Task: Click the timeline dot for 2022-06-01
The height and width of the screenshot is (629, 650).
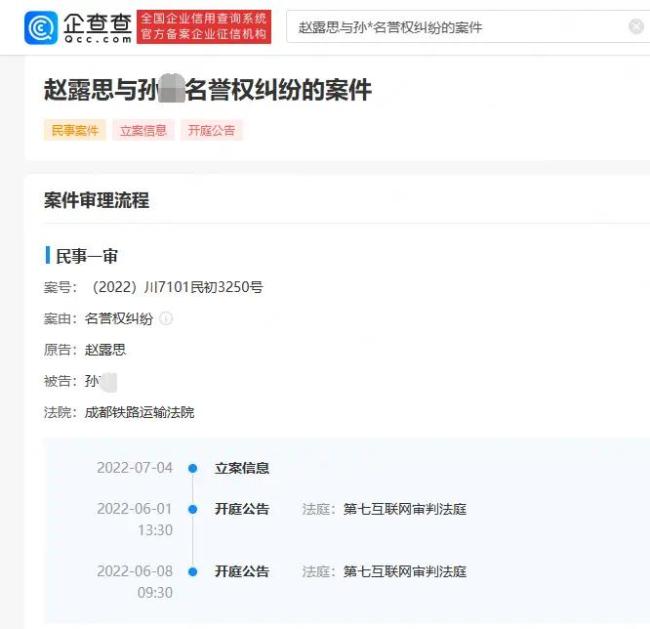Action: coord(192,509)
